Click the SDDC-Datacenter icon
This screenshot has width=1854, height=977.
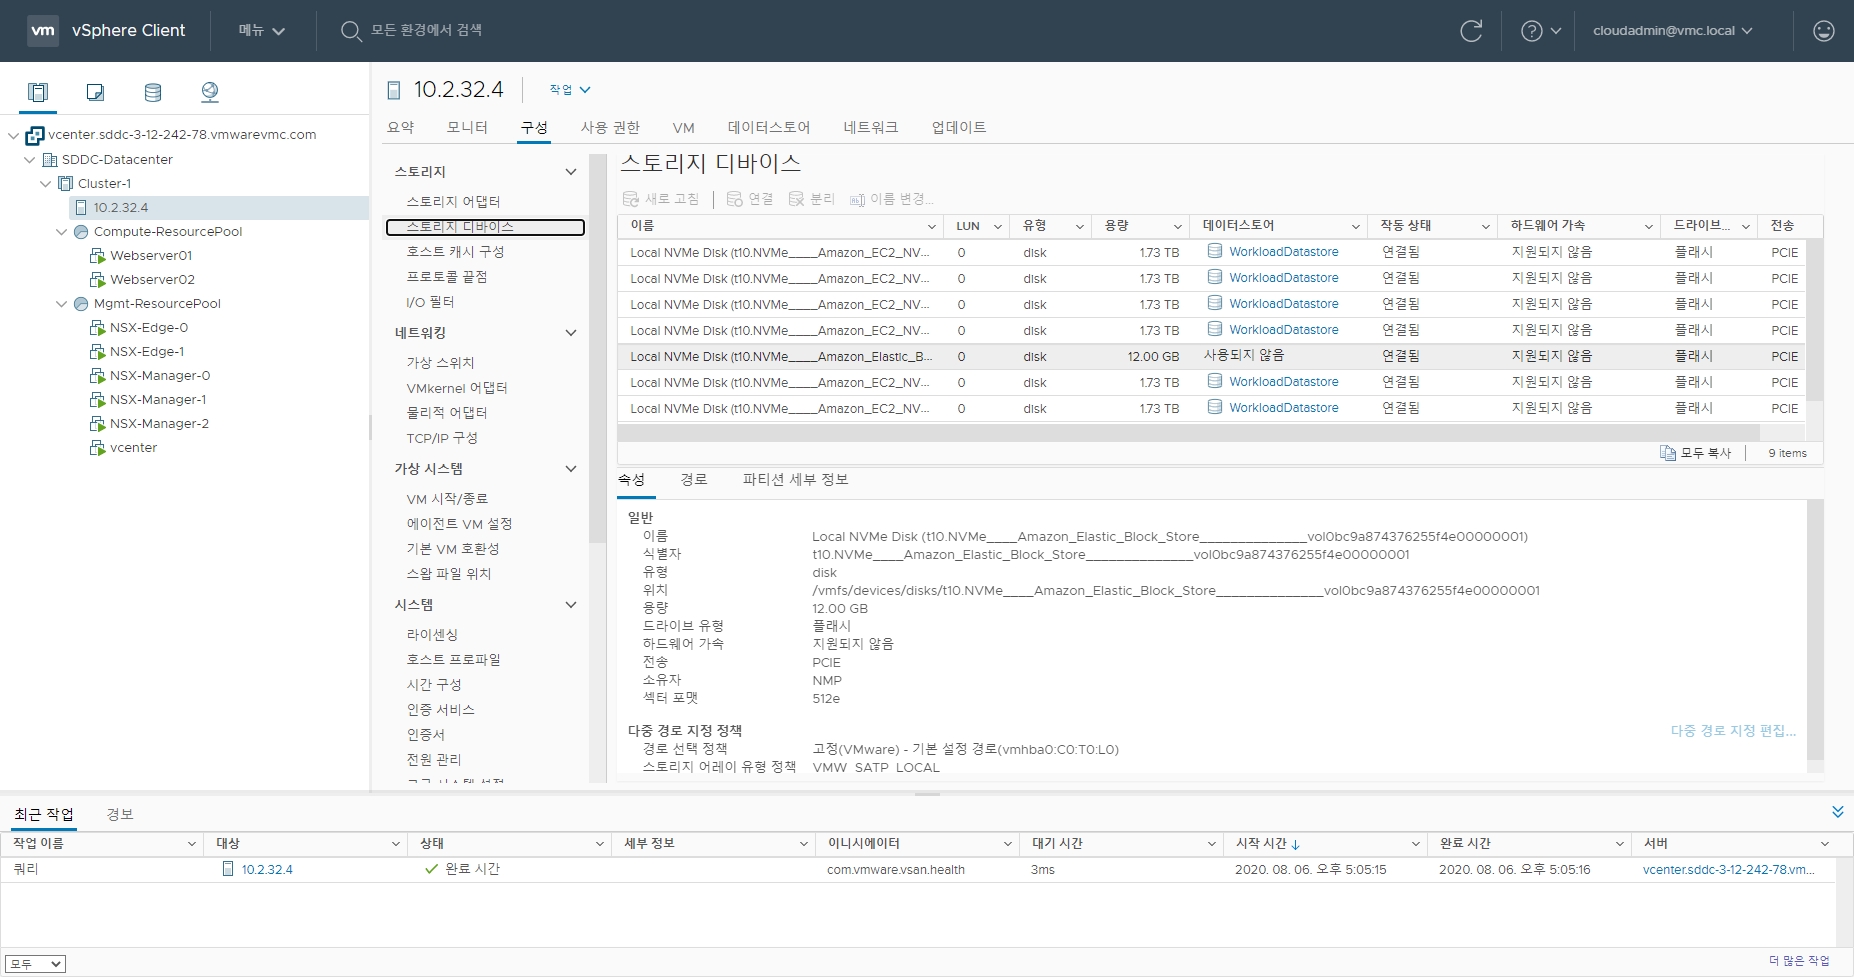[x=49, y=160]
